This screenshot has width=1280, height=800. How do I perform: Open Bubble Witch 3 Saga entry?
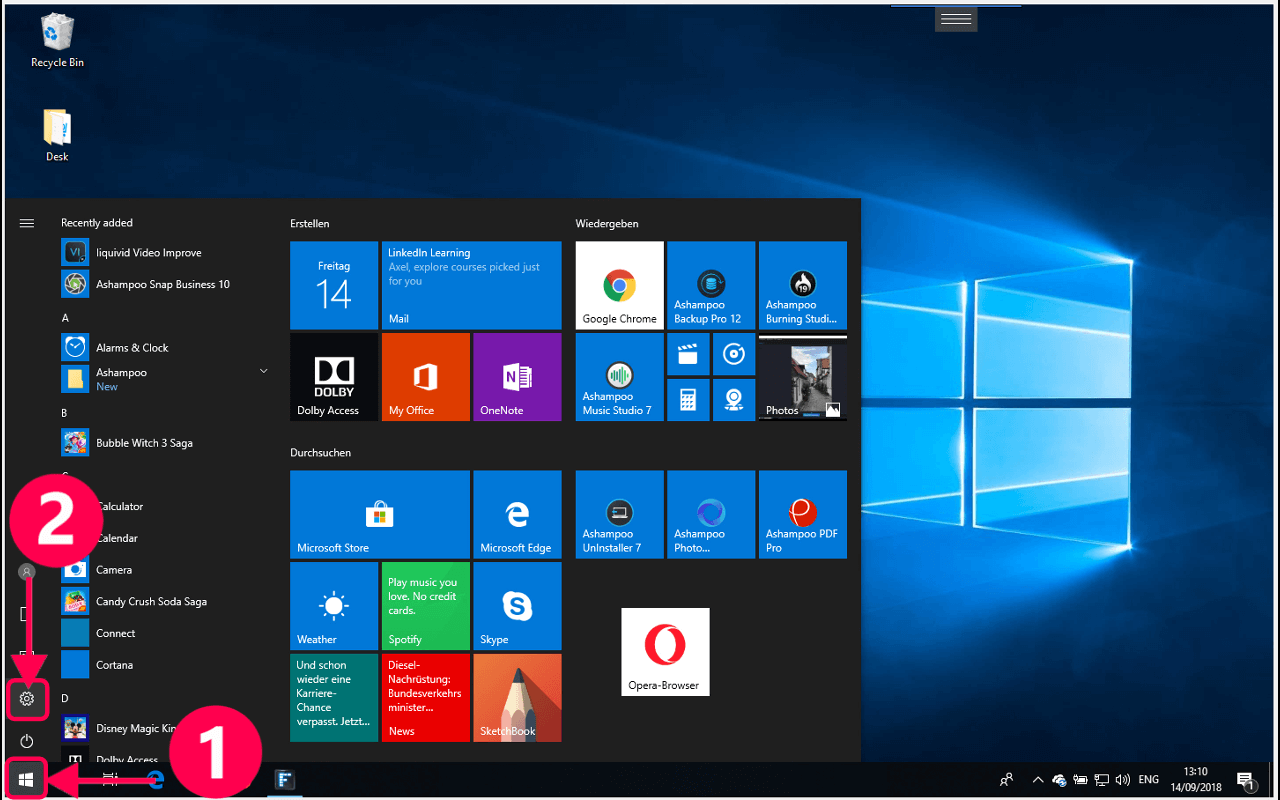(165, 443)
